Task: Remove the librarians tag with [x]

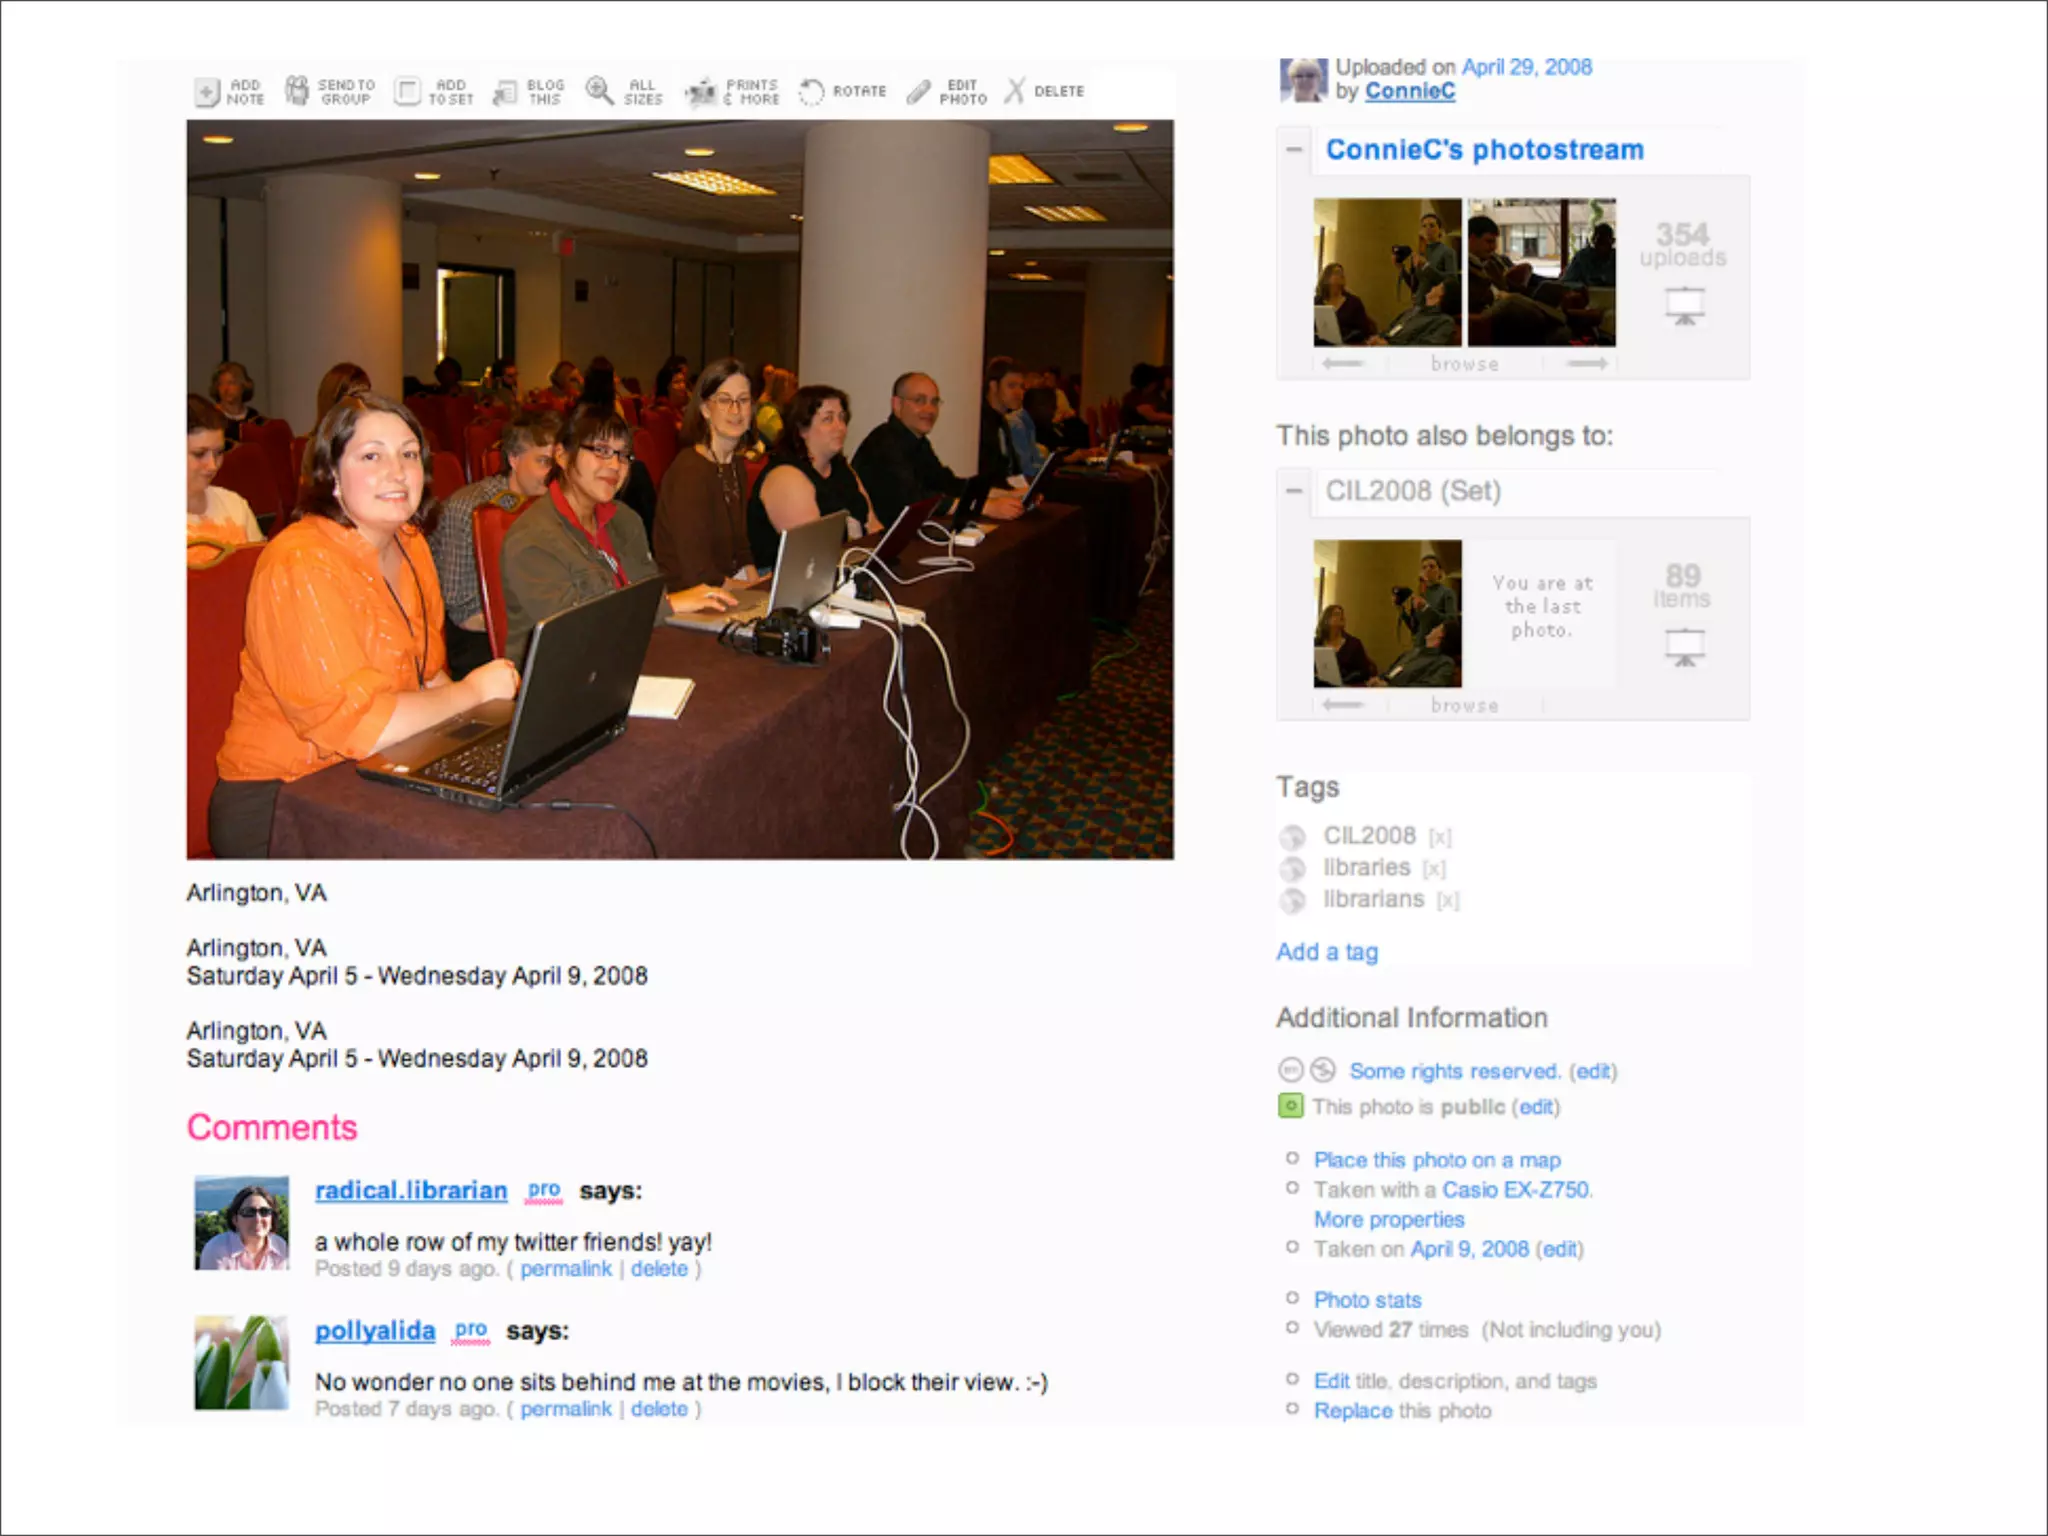Action: tap(1448, 901)
